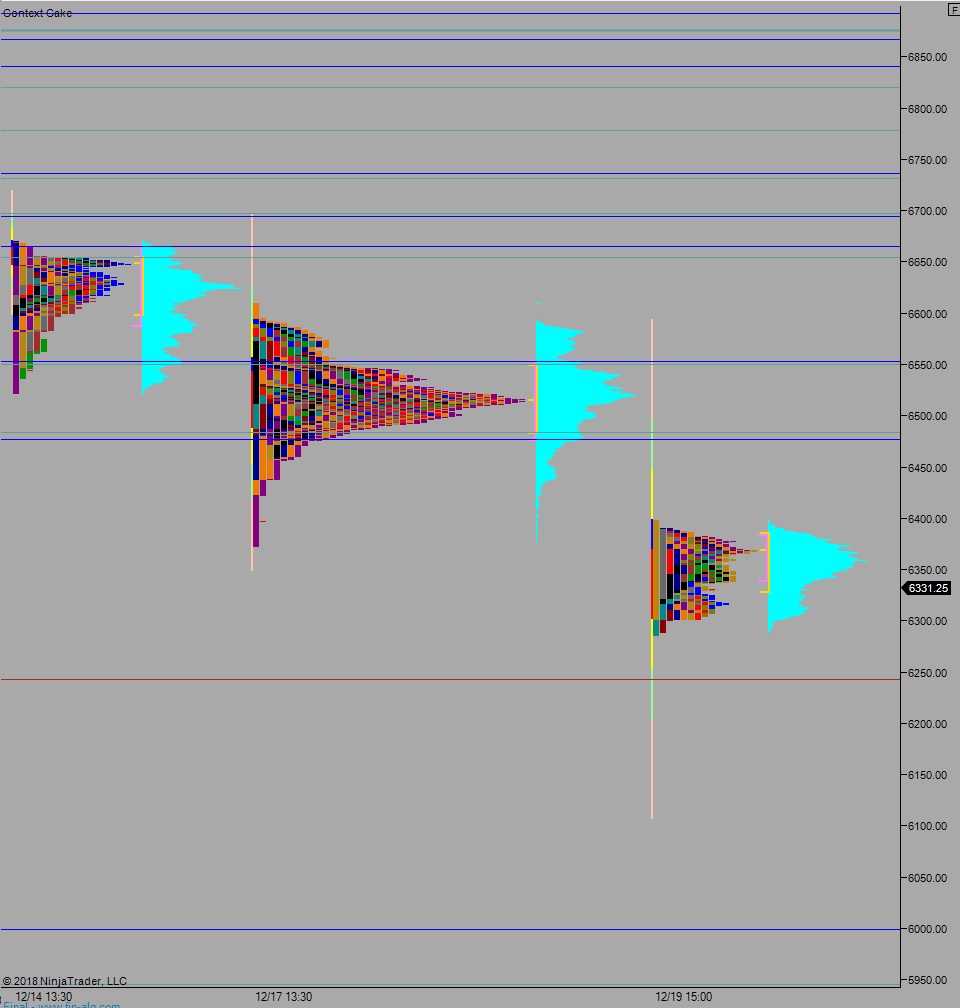Viewport: 960px width, 1008px height.
Task: Click the current price marker 6331.25
Action: point(927,588)
